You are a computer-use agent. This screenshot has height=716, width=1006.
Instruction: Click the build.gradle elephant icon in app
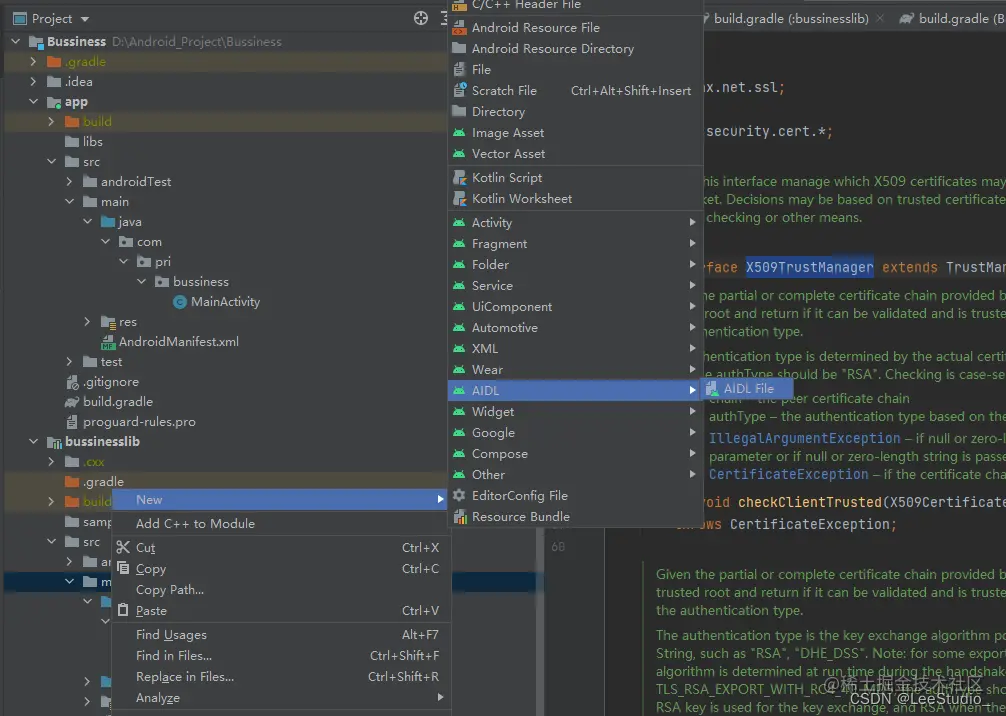72,402
